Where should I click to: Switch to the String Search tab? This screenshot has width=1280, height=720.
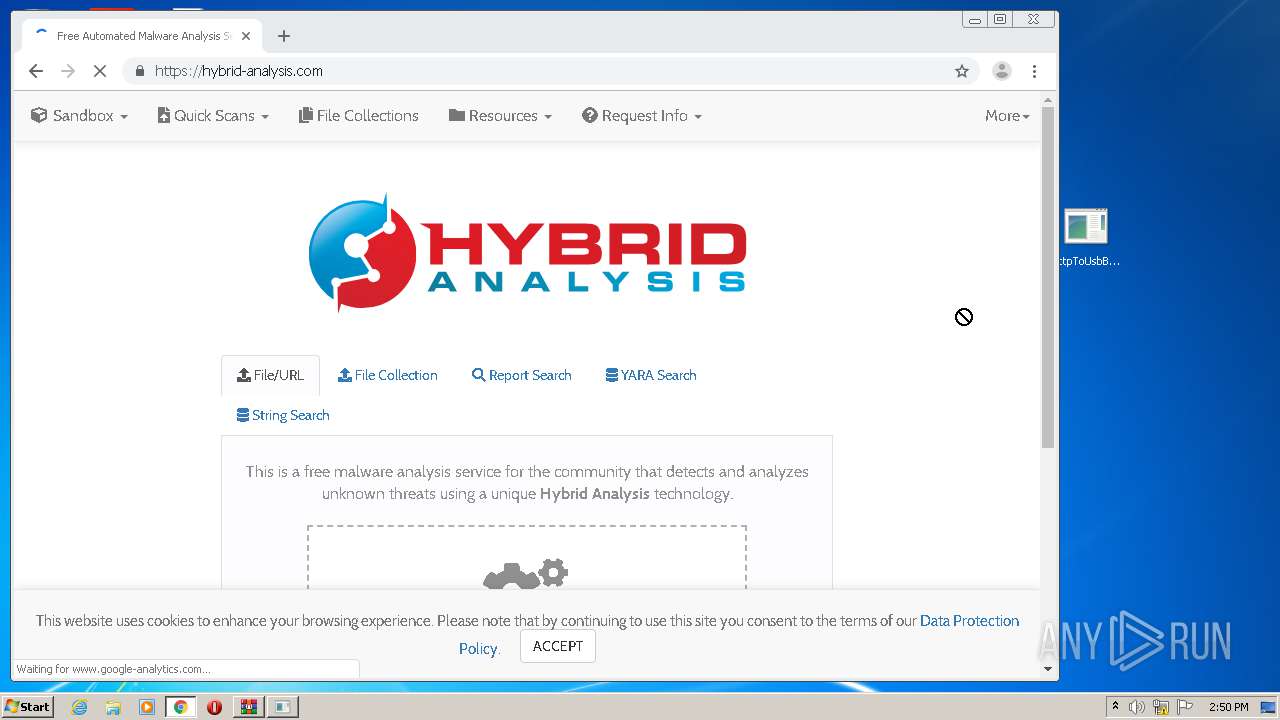[x=283, y=416]
